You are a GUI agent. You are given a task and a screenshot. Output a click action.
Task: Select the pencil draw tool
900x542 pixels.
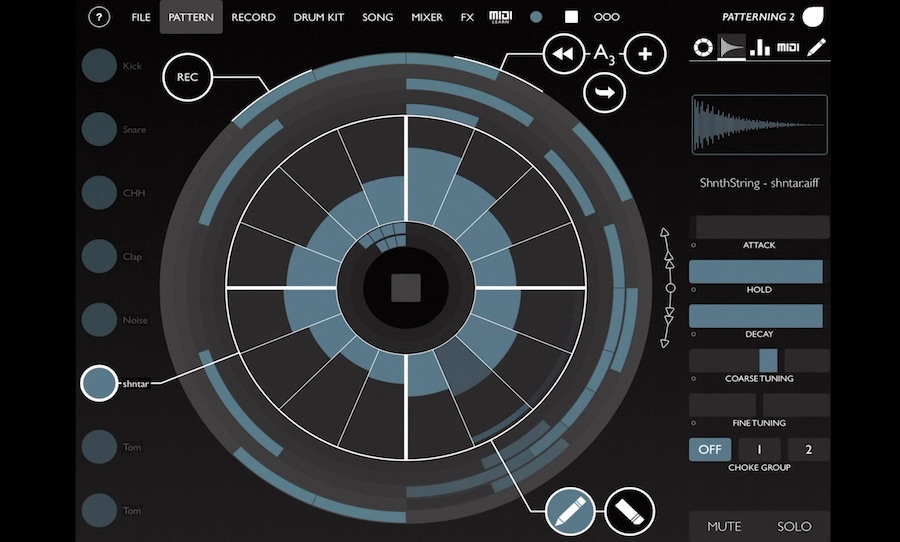570,511
